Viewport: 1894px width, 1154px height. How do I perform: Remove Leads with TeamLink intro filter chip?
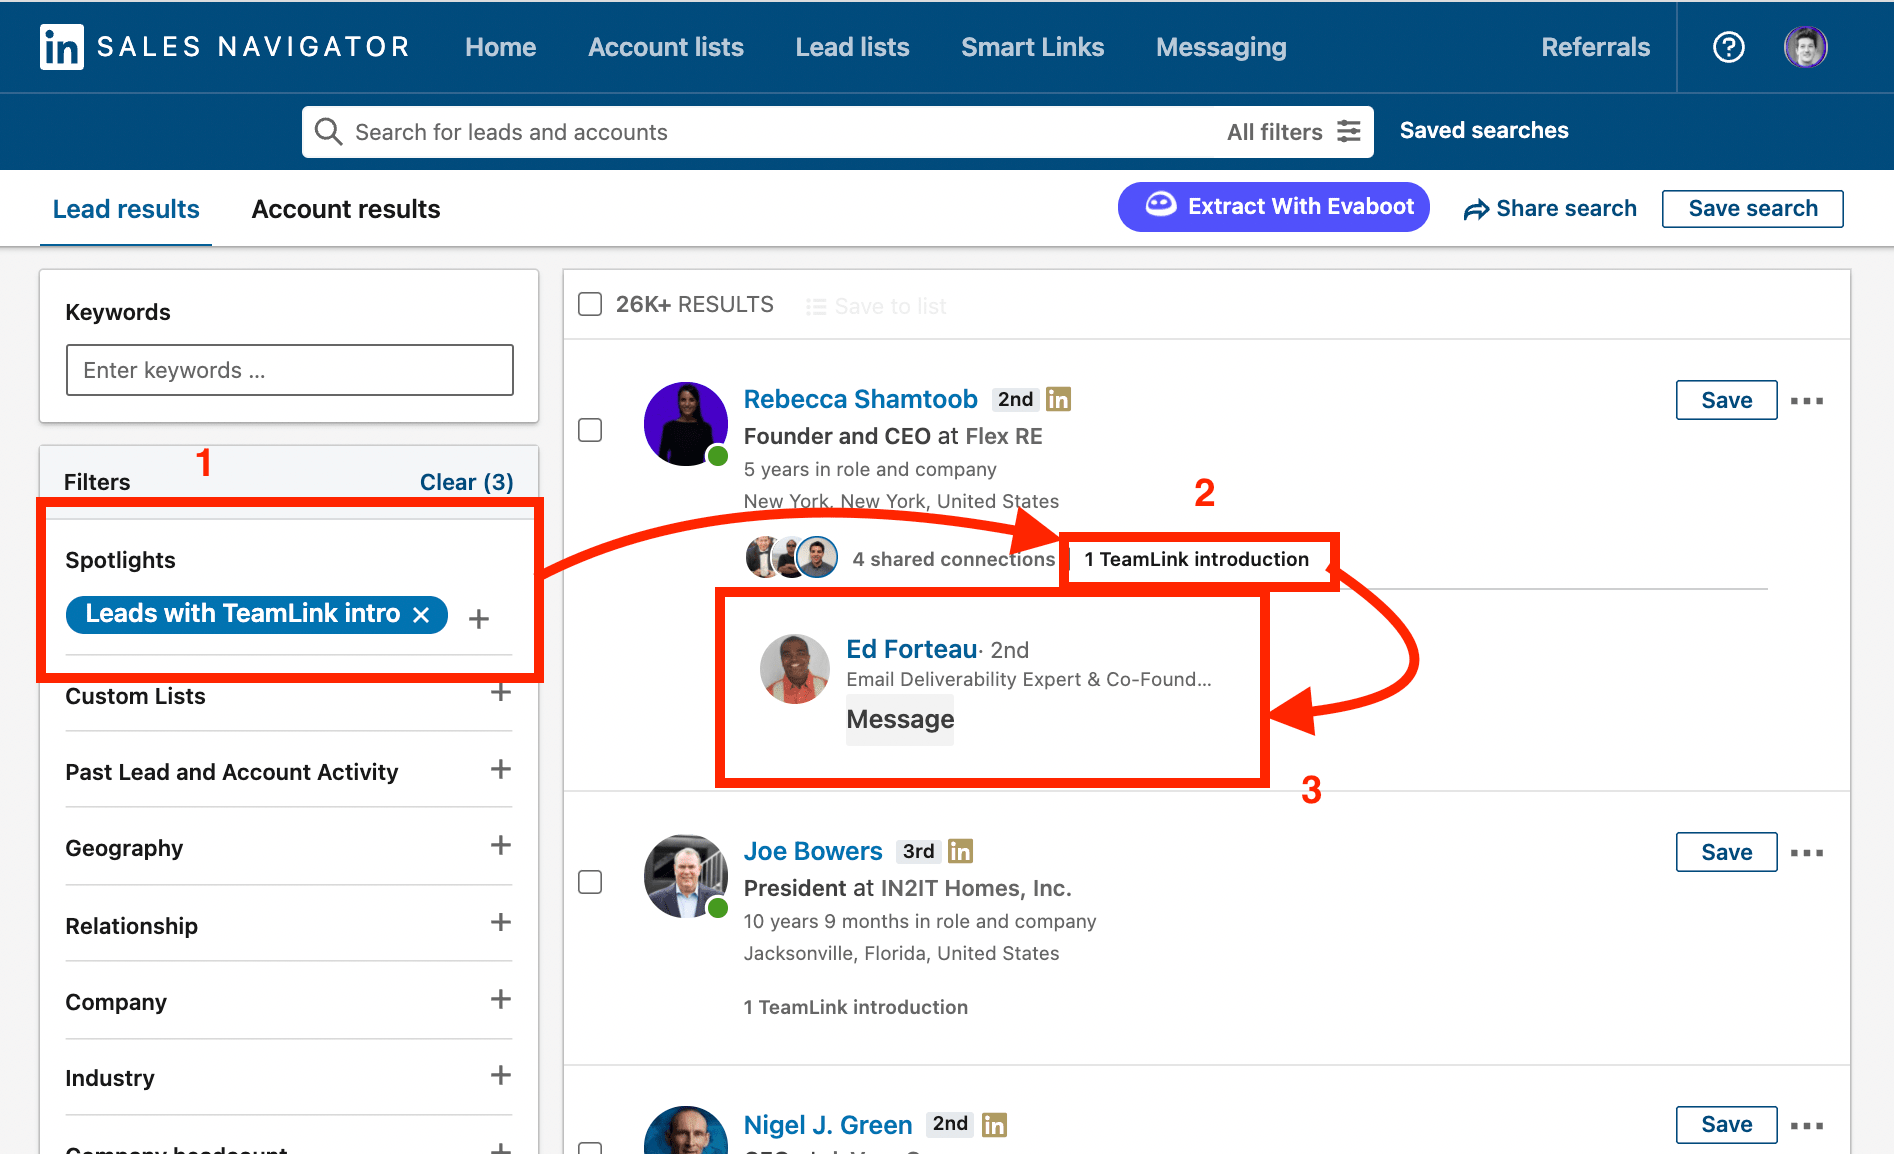click(x=421, y=614)
